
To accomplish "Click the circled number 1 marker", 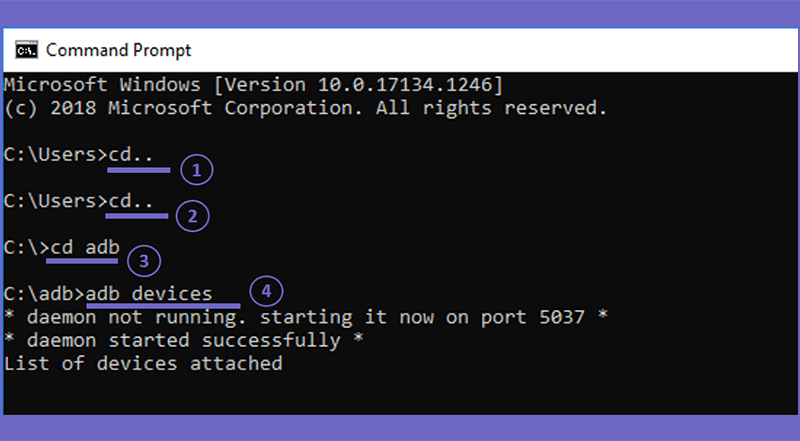I will (x=197, y=170).
